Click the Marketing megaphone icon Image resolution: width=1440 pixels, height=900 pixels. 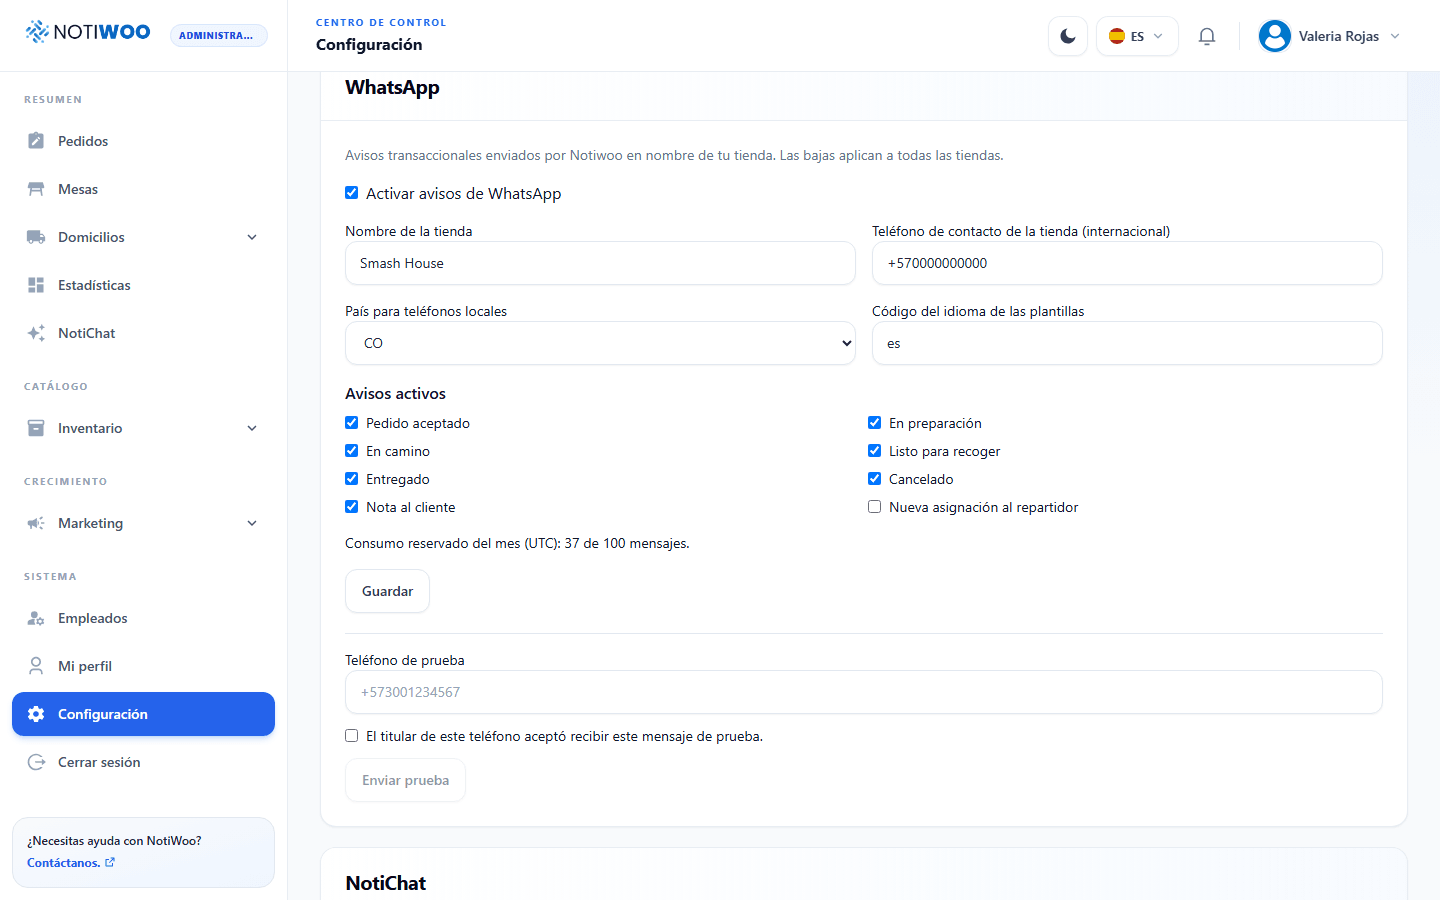point(36,523)
